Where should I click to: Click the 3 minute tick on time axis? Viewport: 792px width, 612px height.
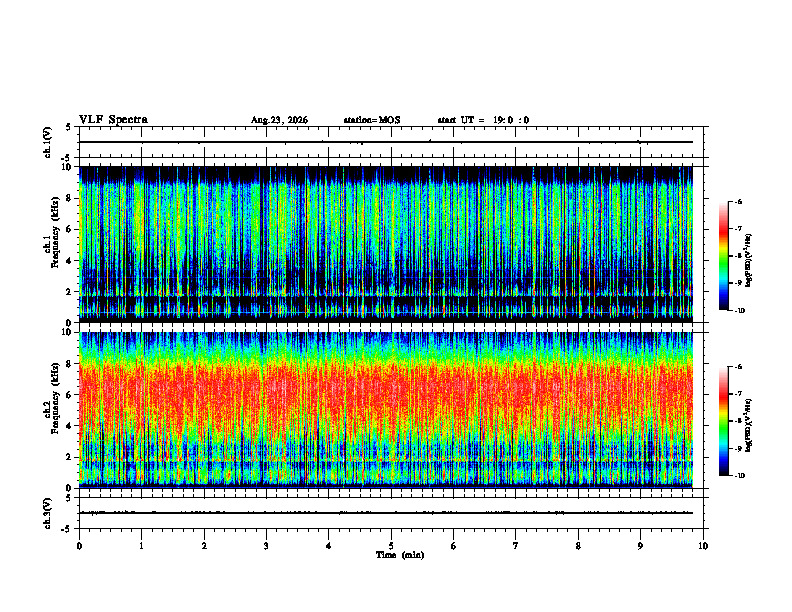(266, 546)
